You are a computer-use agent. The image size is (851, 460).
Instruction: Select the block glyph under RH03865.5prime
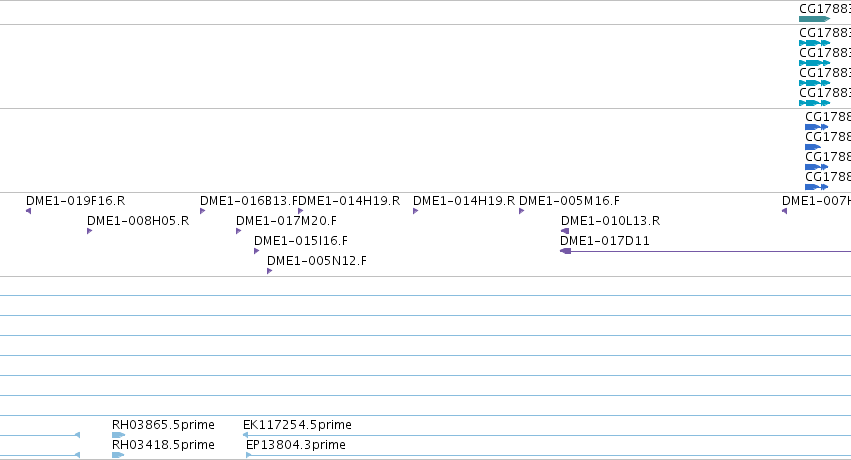[x=118, y=435]
